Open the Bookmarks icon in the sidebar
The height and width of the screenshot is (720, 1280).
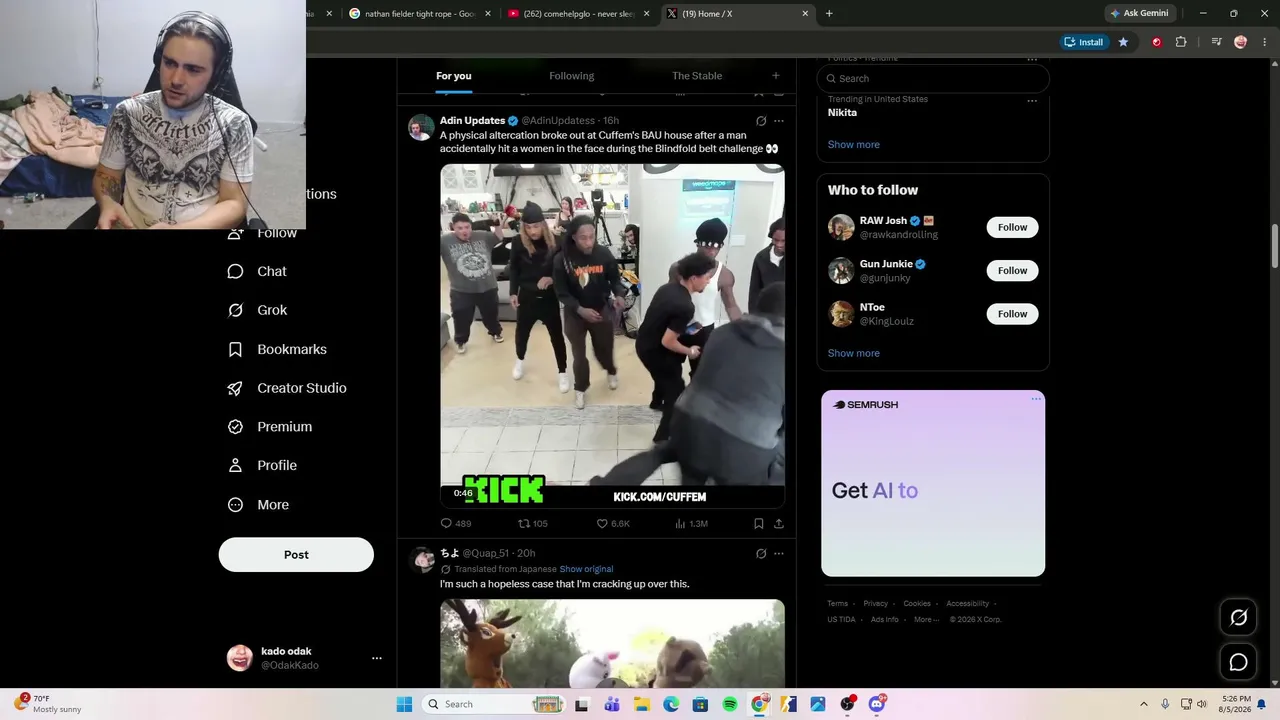[x=235, y=349]
